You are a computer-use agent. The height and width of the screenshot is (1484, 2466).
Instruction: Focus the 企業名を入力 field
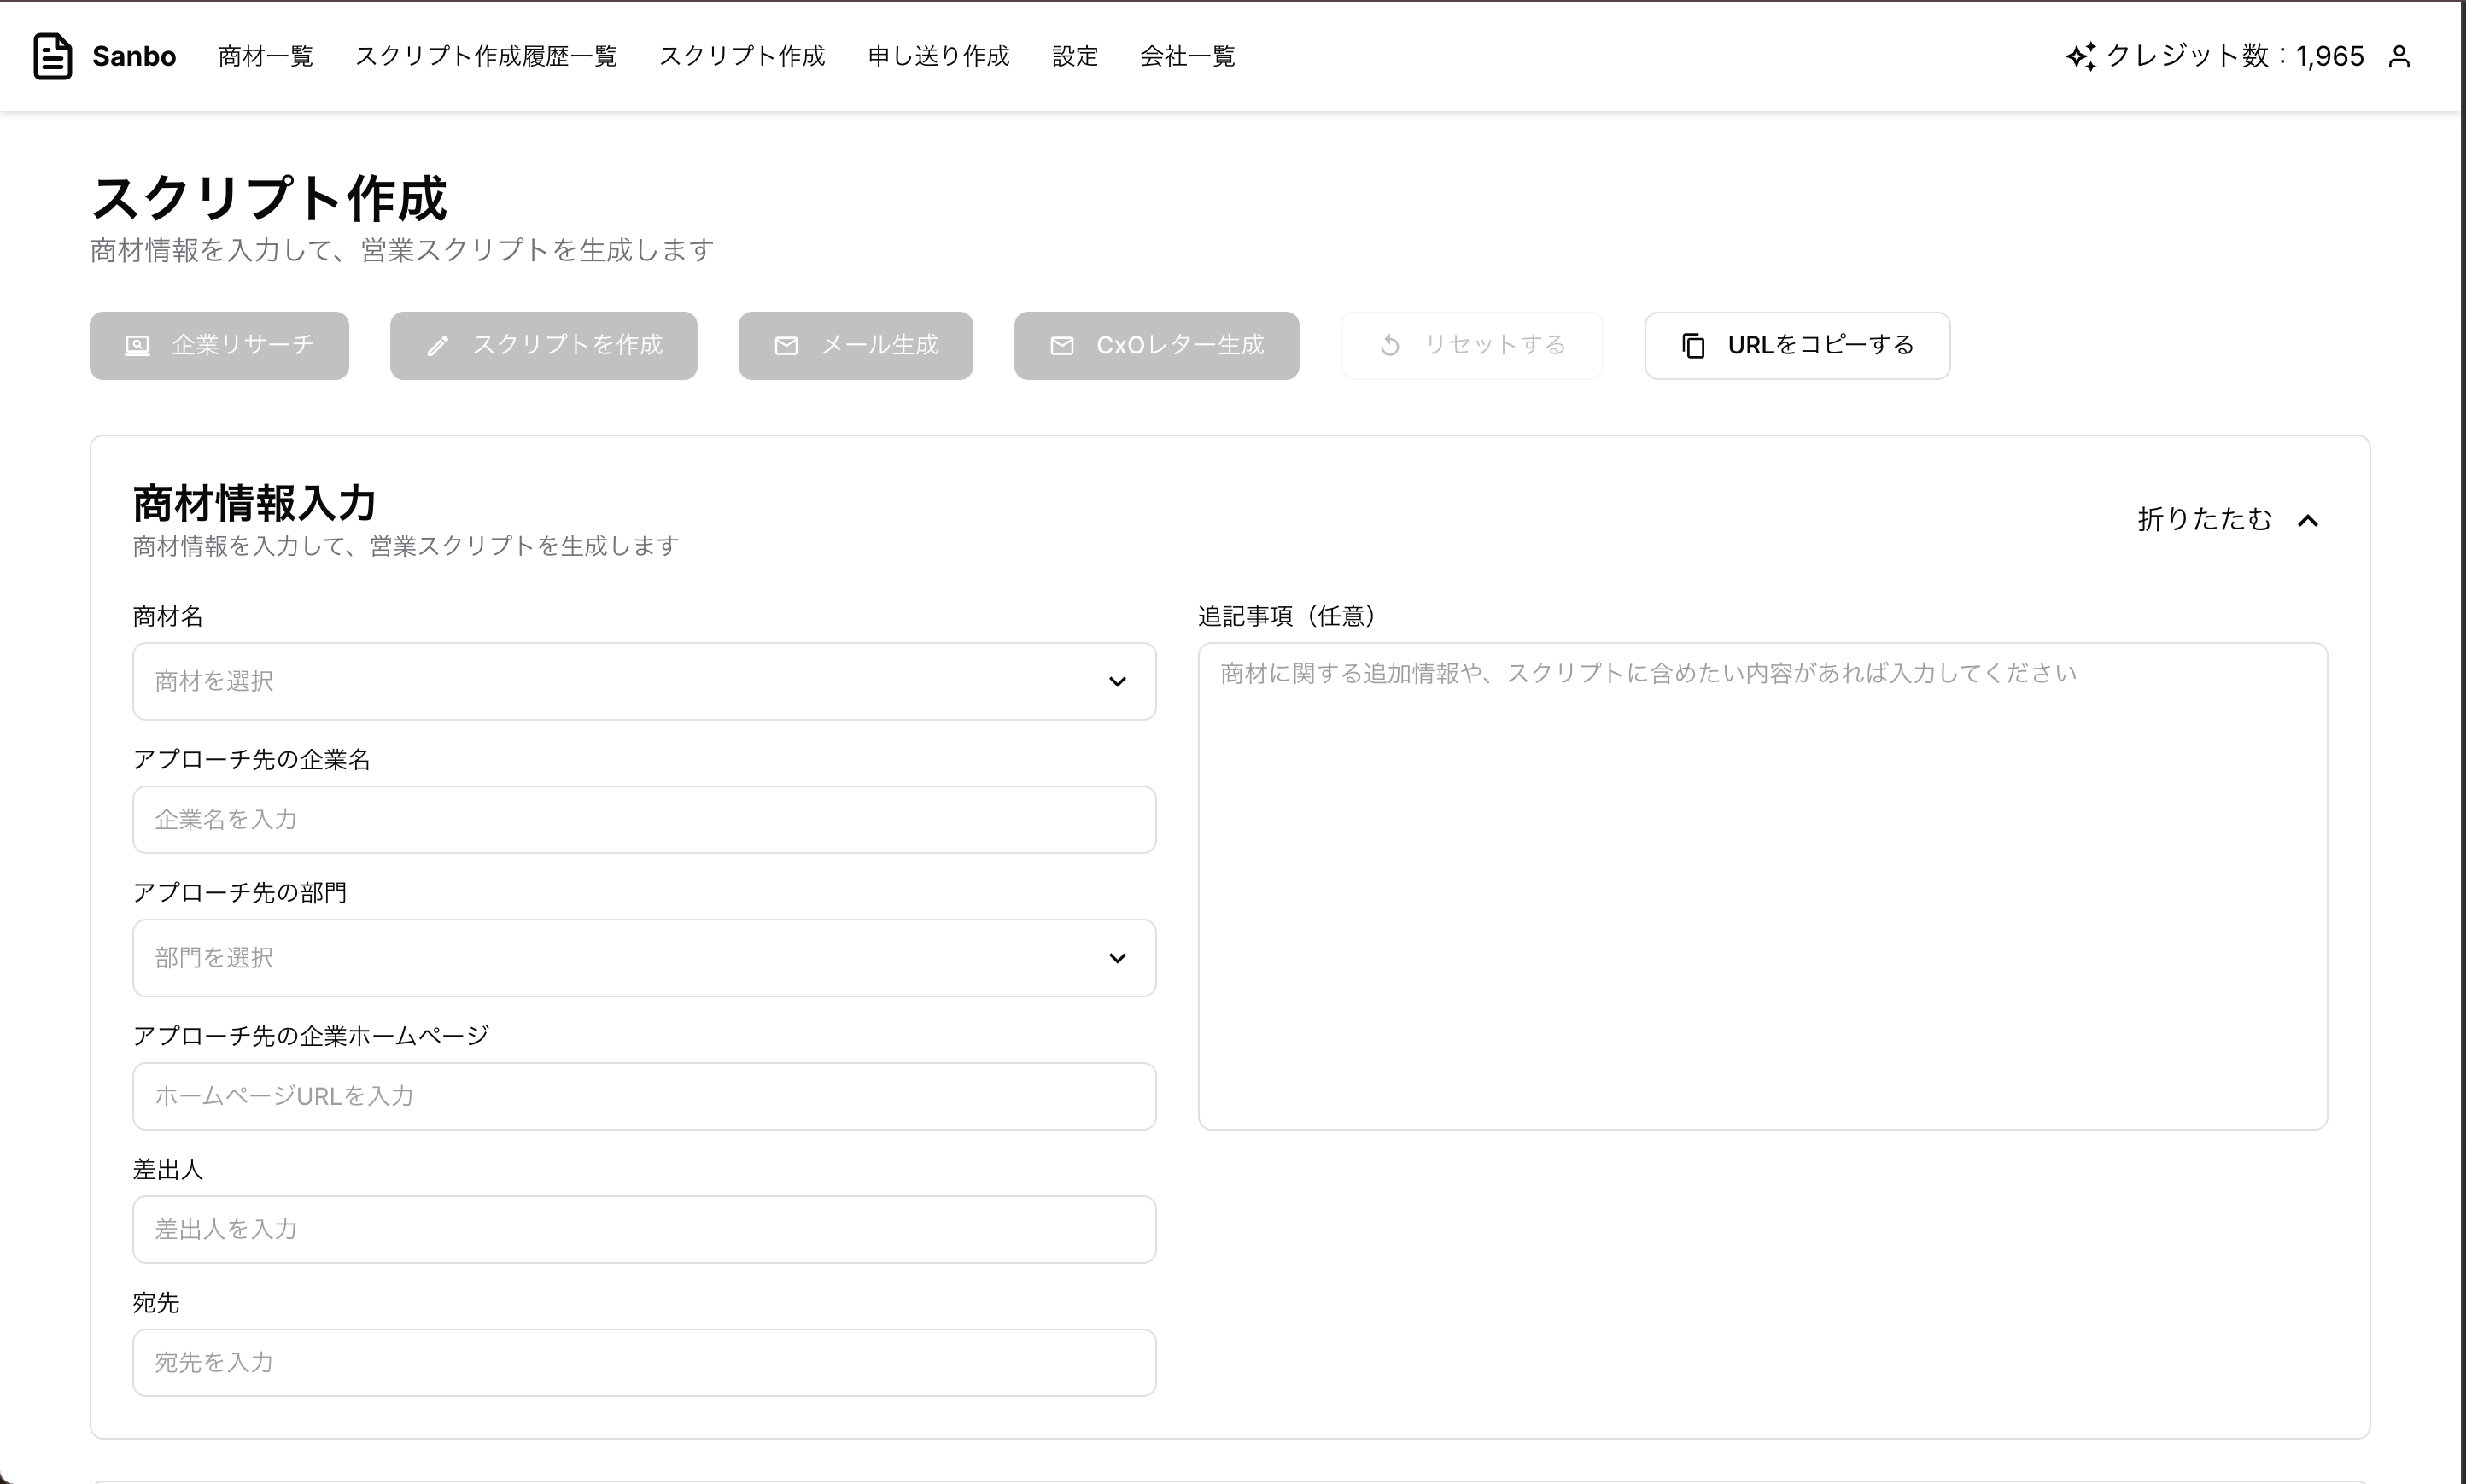pyautogui.click(x=644, y=819)
